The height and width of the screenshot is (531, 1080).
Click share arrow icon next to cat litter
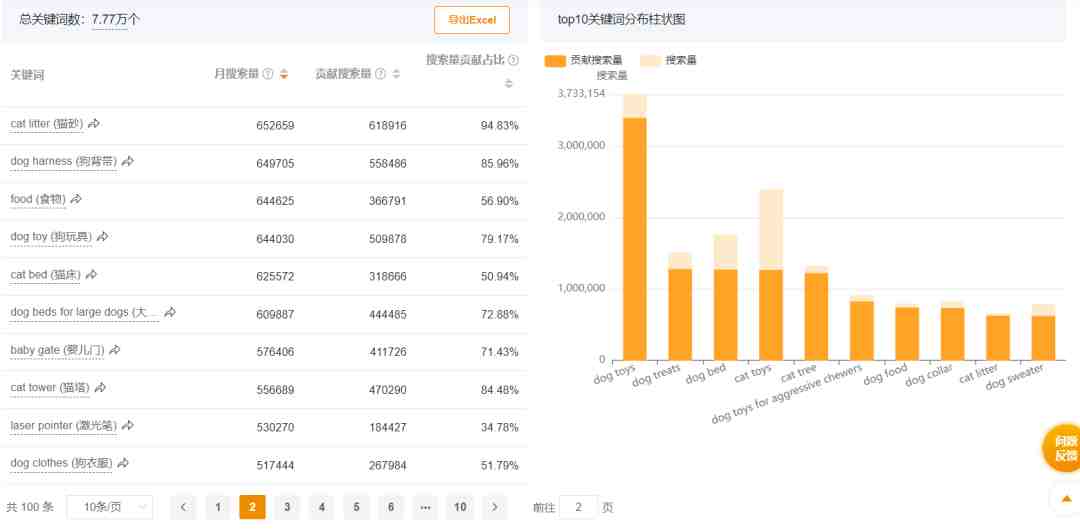(x=94, y=123)
